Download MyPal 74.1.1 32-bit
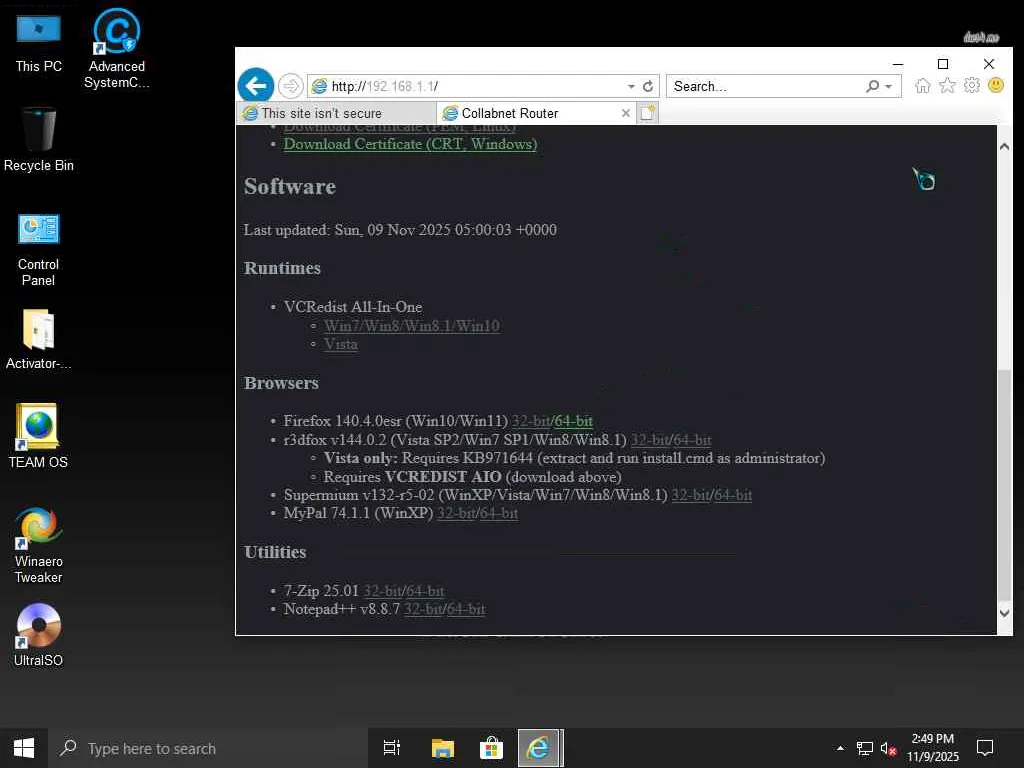Viewport: 1024px width, 768px height. tap(456, 513)
